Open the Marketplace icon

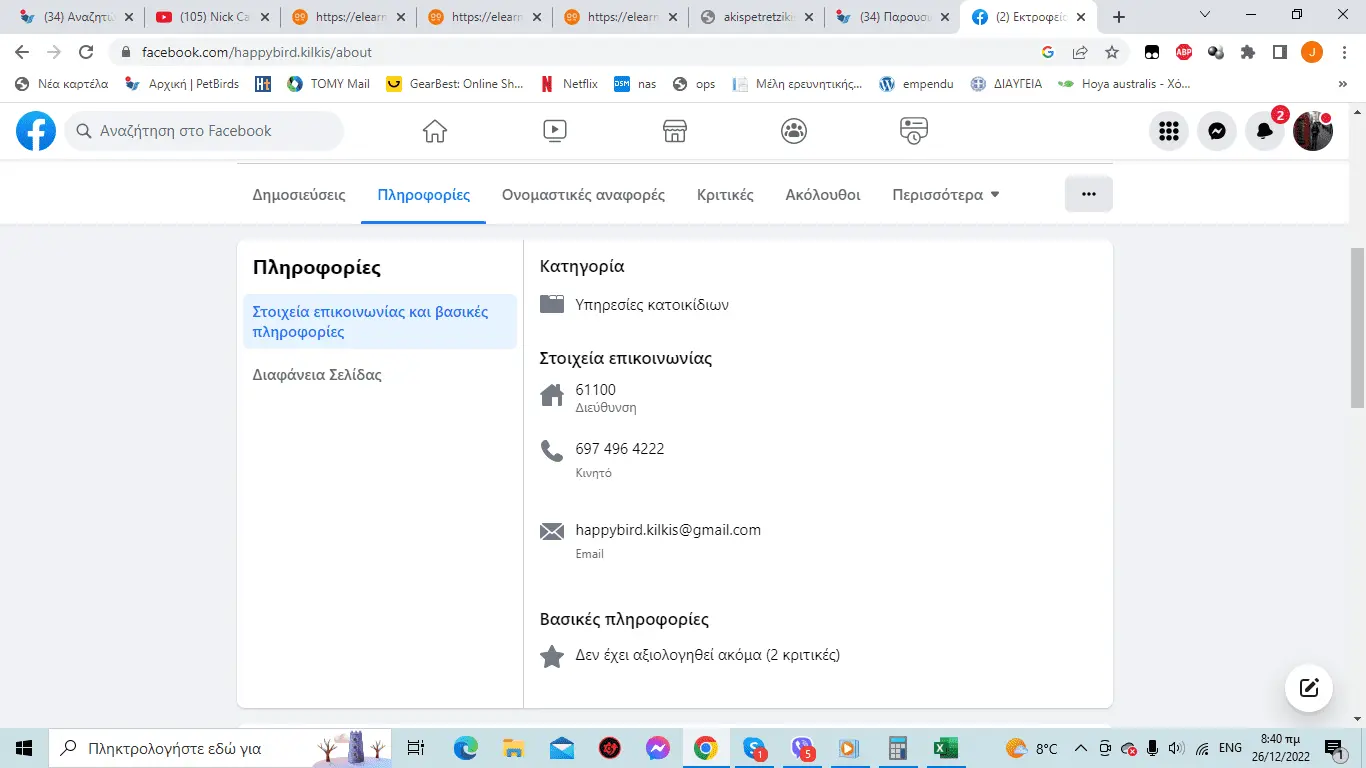pyautogui.click(x=675, y=131)
